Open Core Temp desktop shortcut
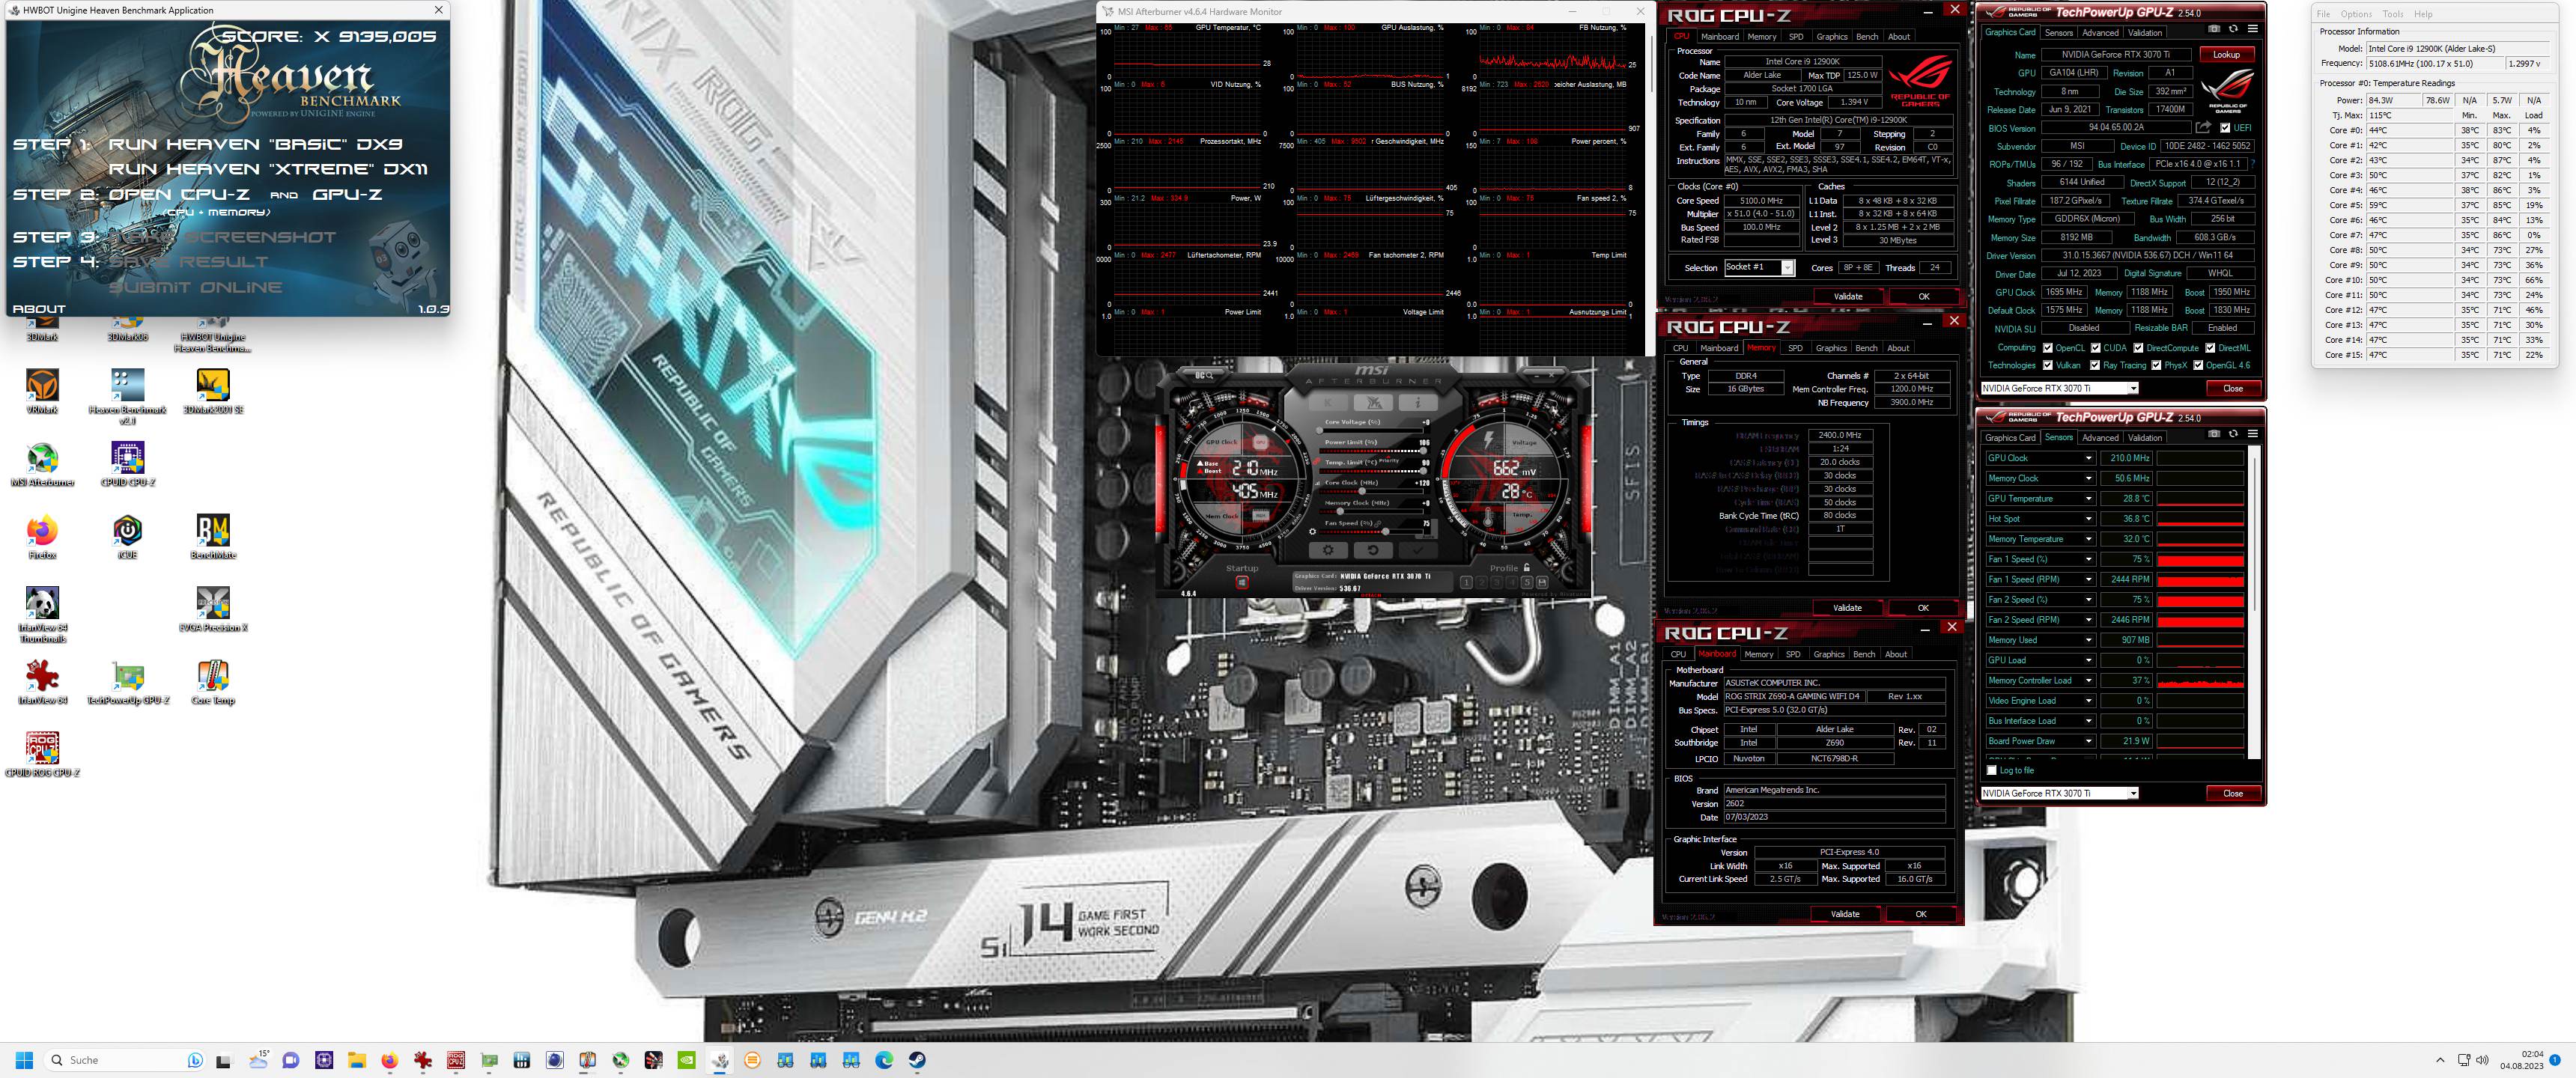Screen dimensions: 2576x1078 point(213,683)
